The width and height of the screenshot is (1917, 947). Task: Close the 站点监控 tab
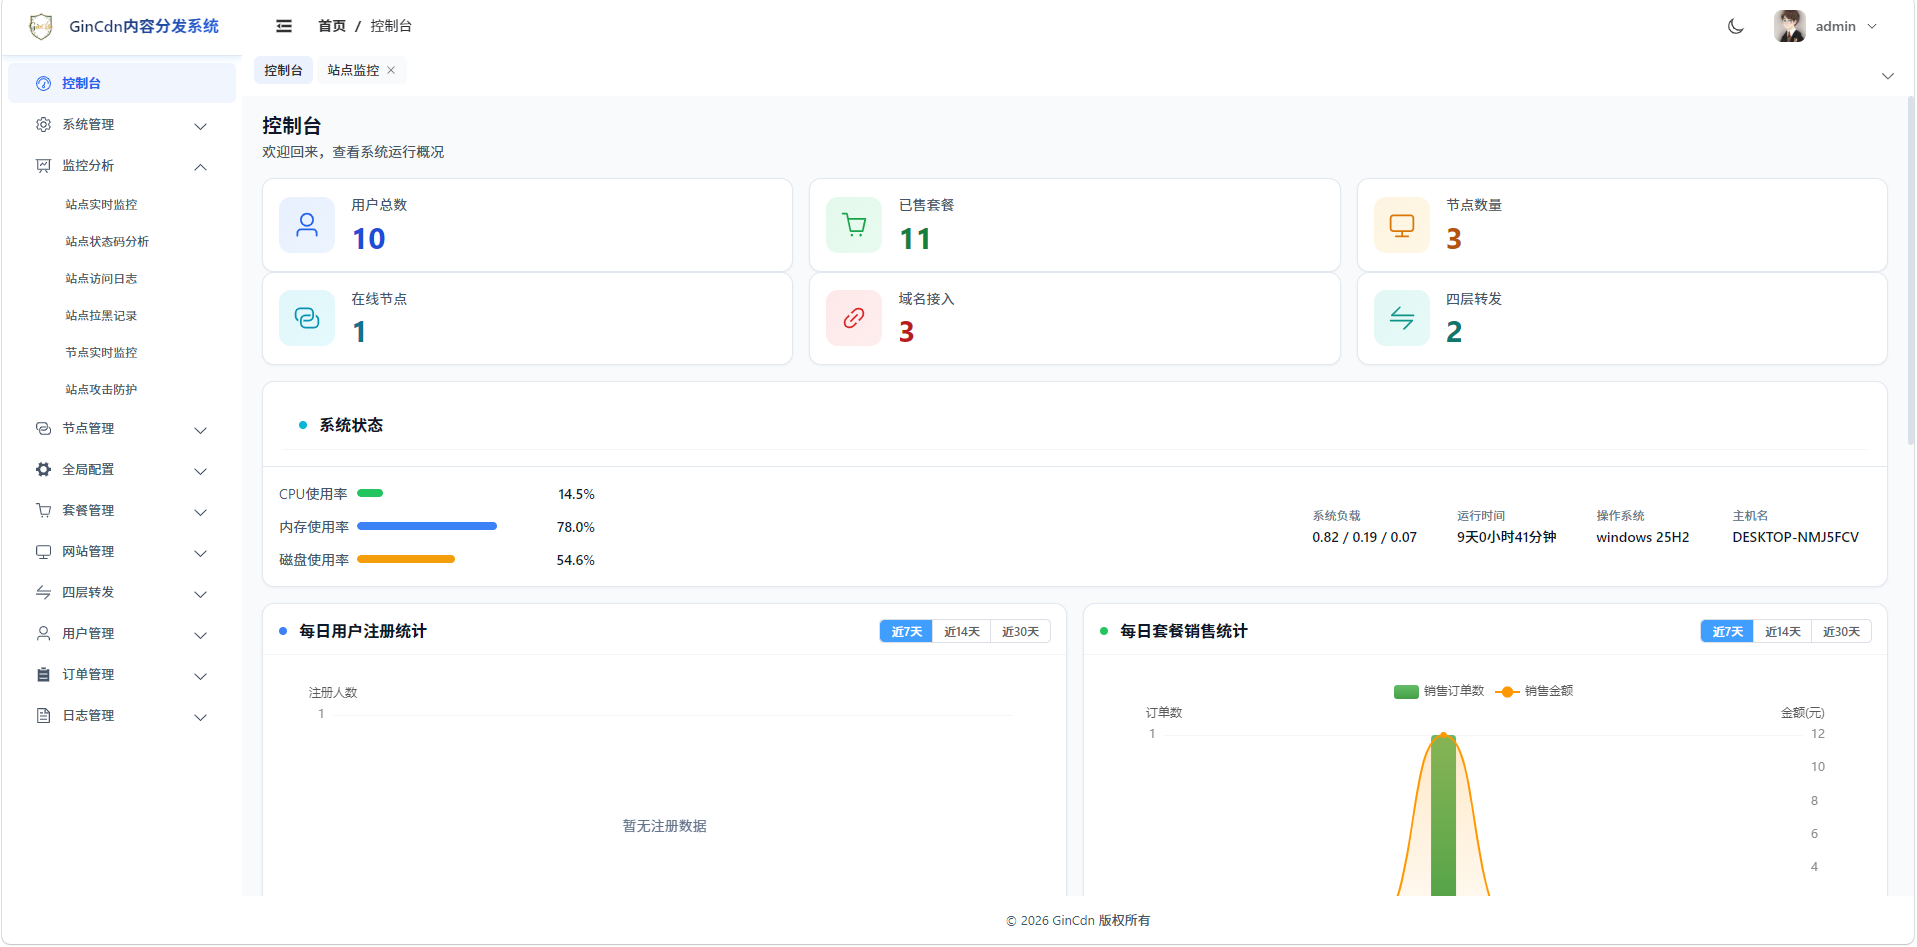[x=391, y=70]
